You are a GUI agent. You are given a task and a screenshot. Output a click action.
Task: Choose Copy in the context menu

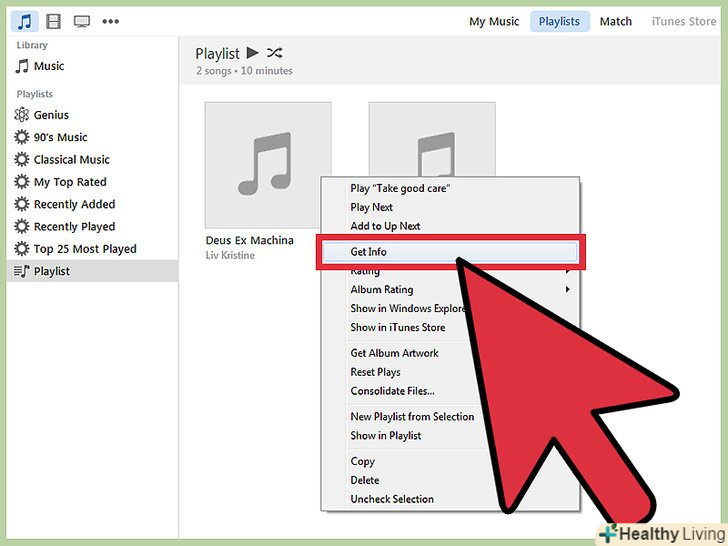(363, 462)
